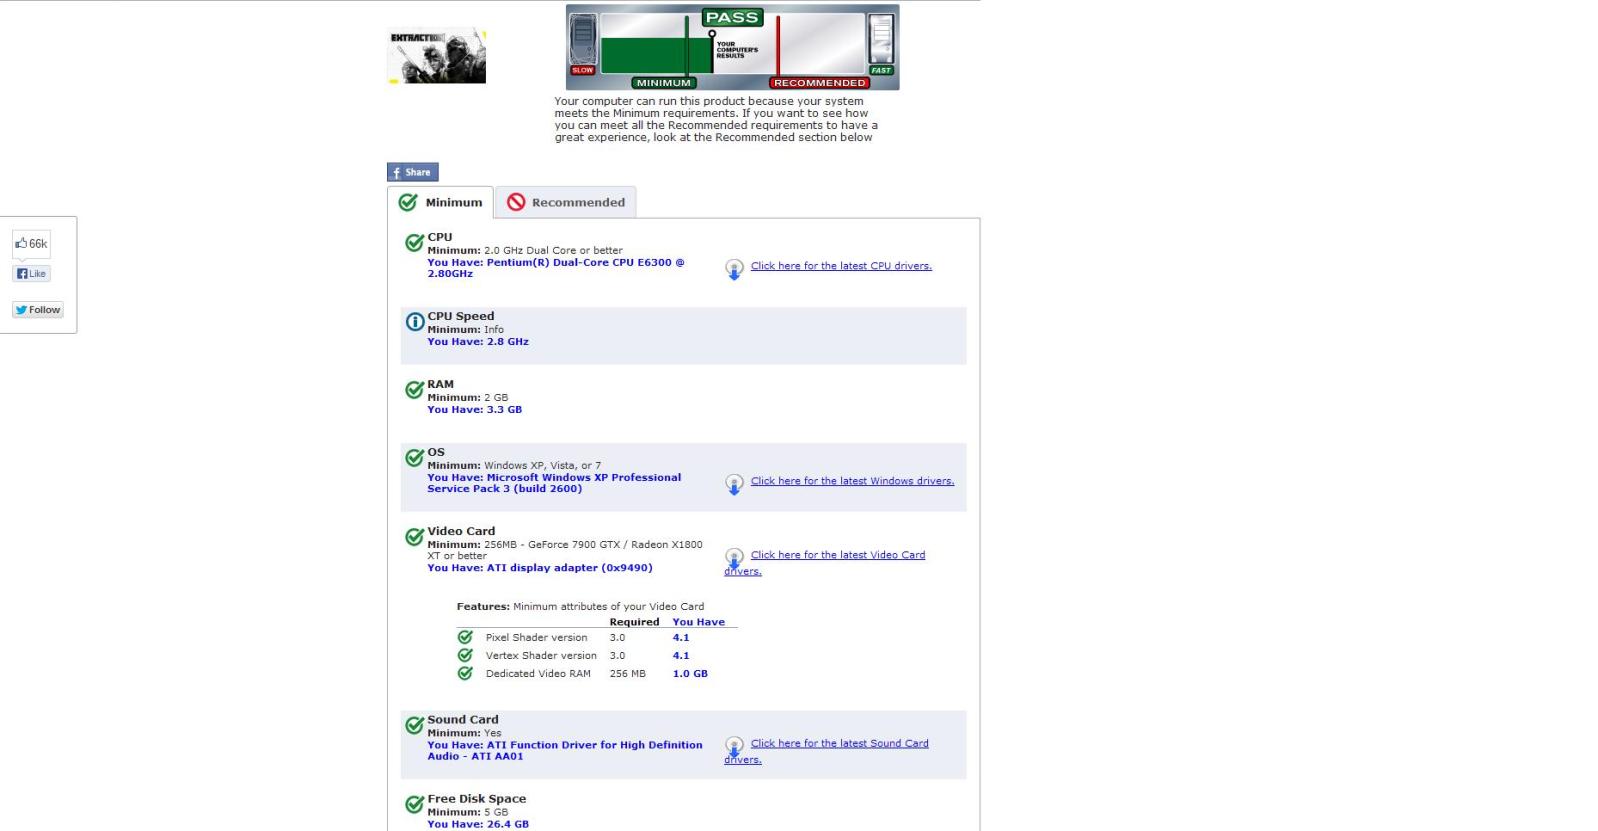Click the download icon next to Windows drivers link
The image size is (1598, 831).
coord(734,484)
